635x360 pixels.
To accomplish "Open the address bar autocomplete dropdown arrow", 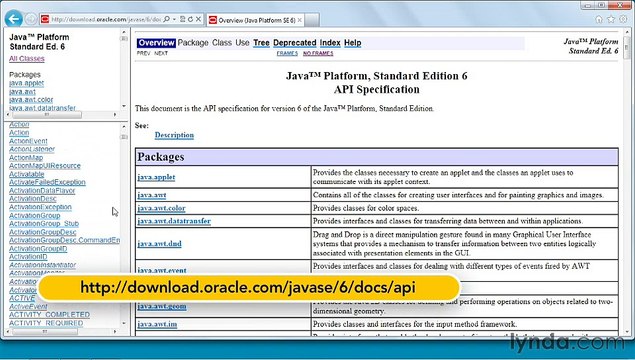I will click(x=174, y=19).
